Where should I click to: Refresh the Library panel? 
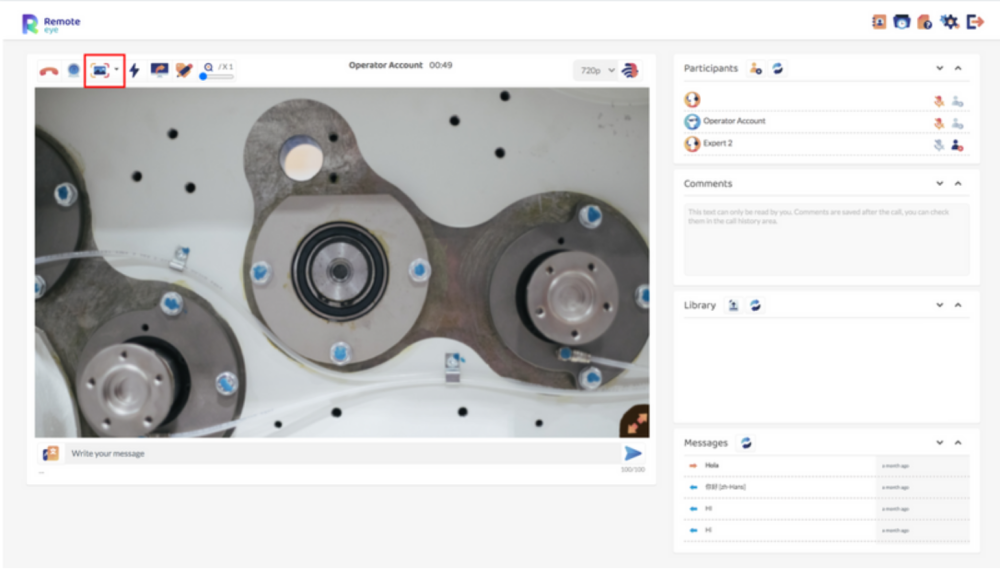755,305
